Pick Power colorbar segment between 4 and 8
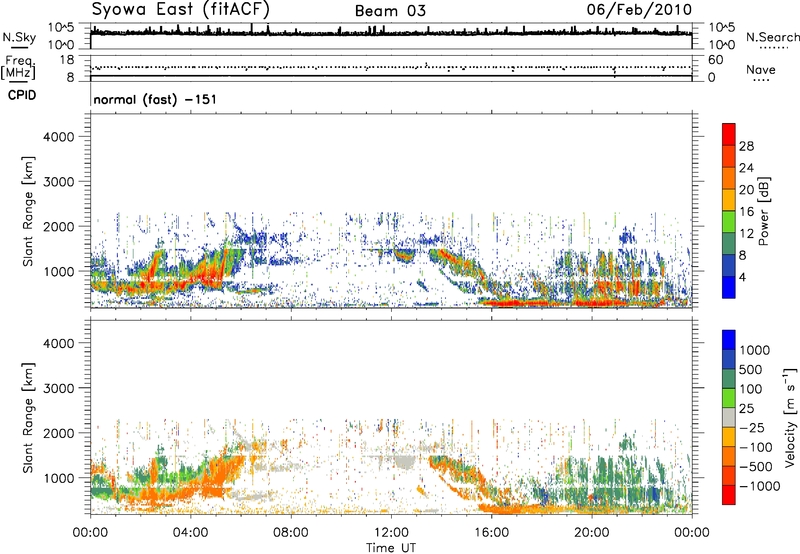The width and height of the screenshot is (800, 554). tap(729, 266)
